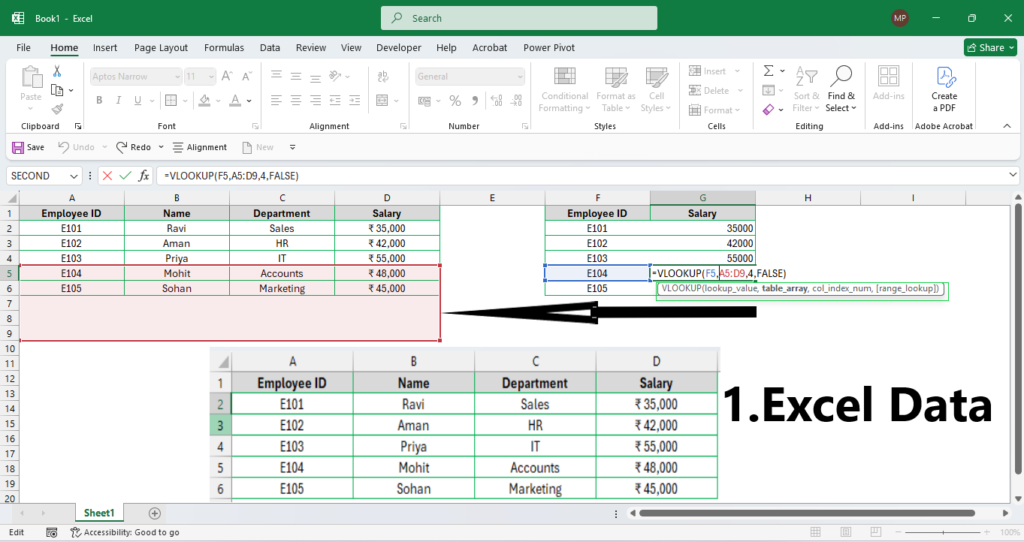1024x542 pixels.
Task: Toggle Page Layout view in status bar
Action: click(846, 532)
